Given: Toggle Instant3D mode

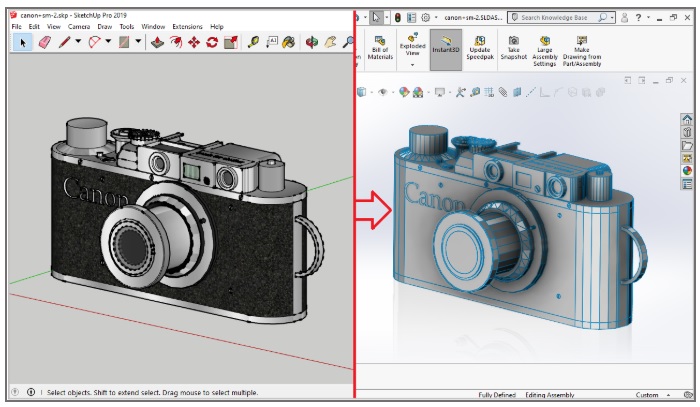Looking at the screenshot, I should (x=446, y=50).
